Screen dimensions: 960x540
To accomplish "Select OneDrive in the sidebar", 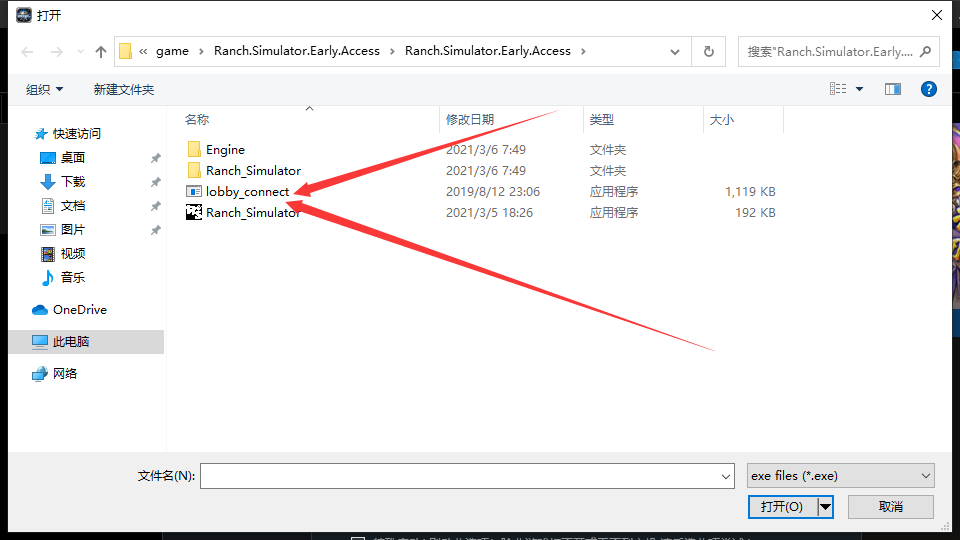I will pos(80,310).
